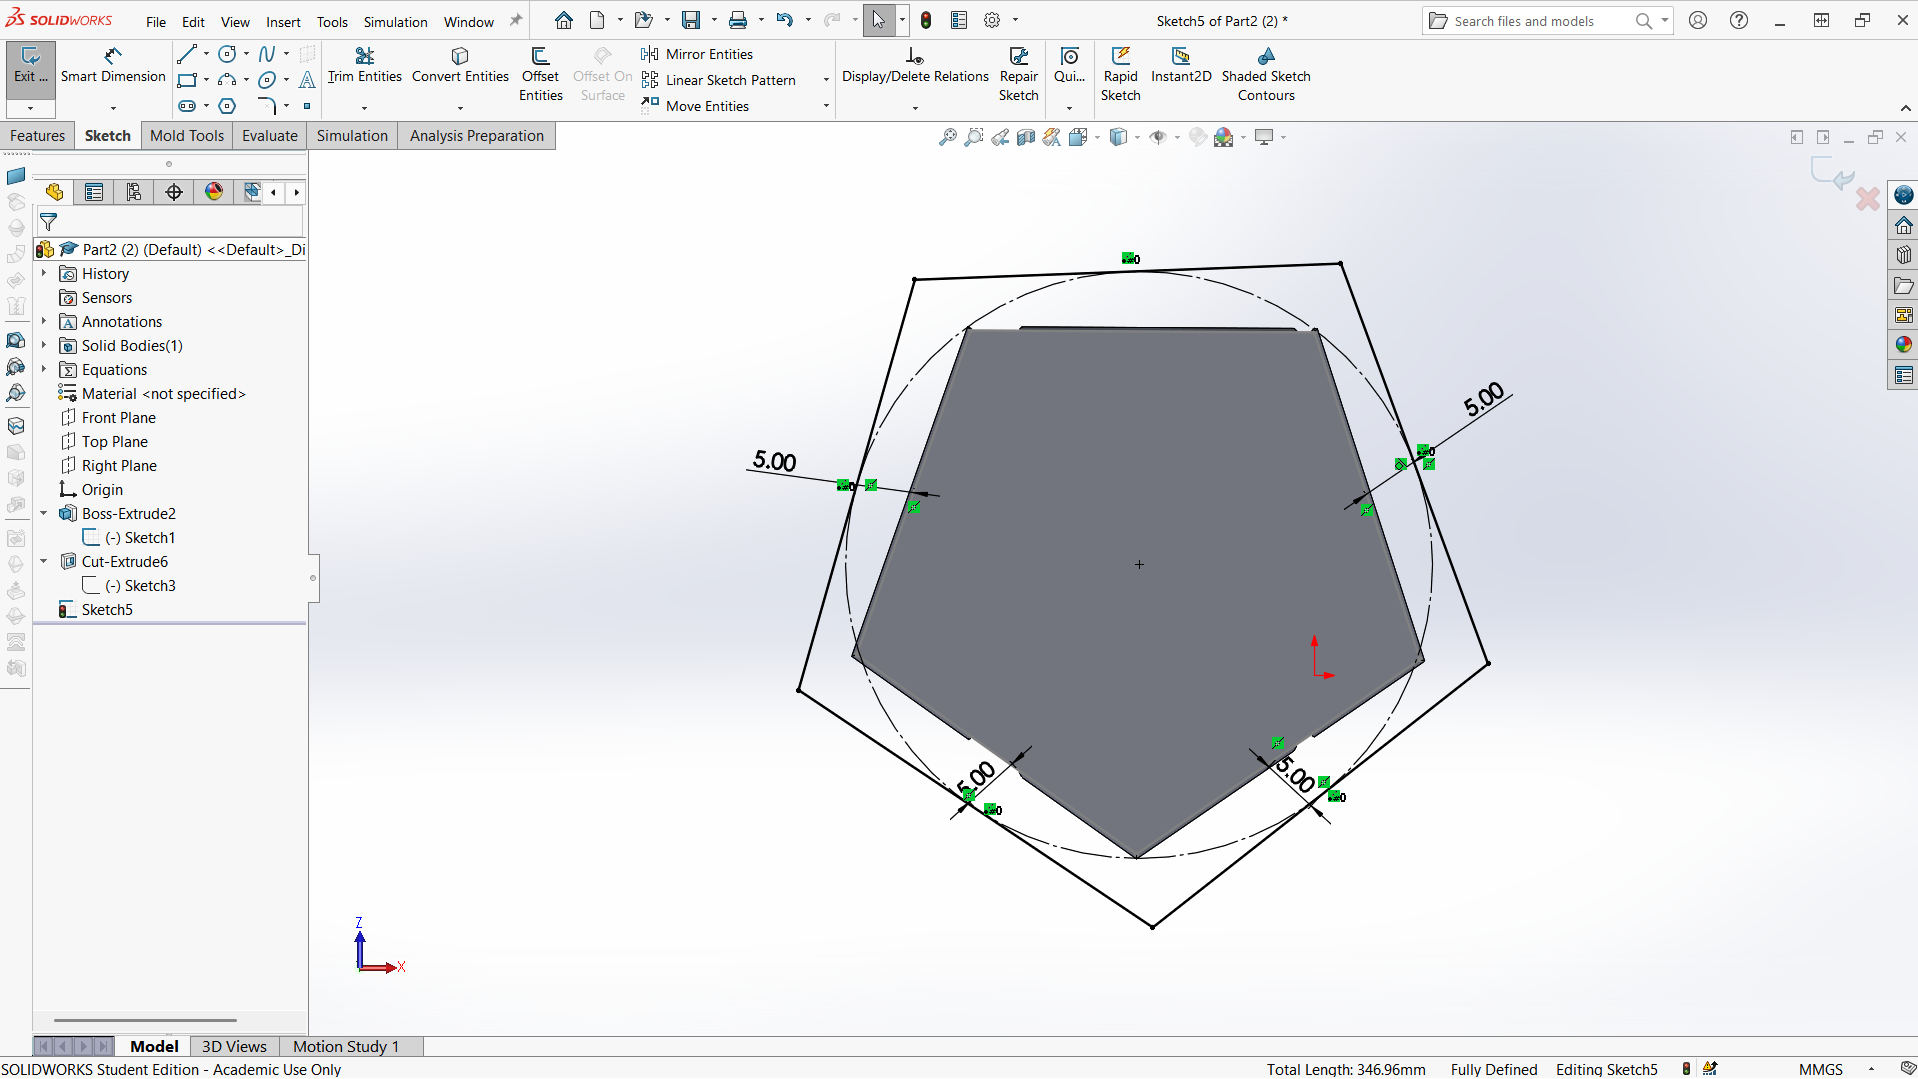1918x1079 pixels.
Task: Open the ConfigurationManager tab
Action: coord(134,192)
